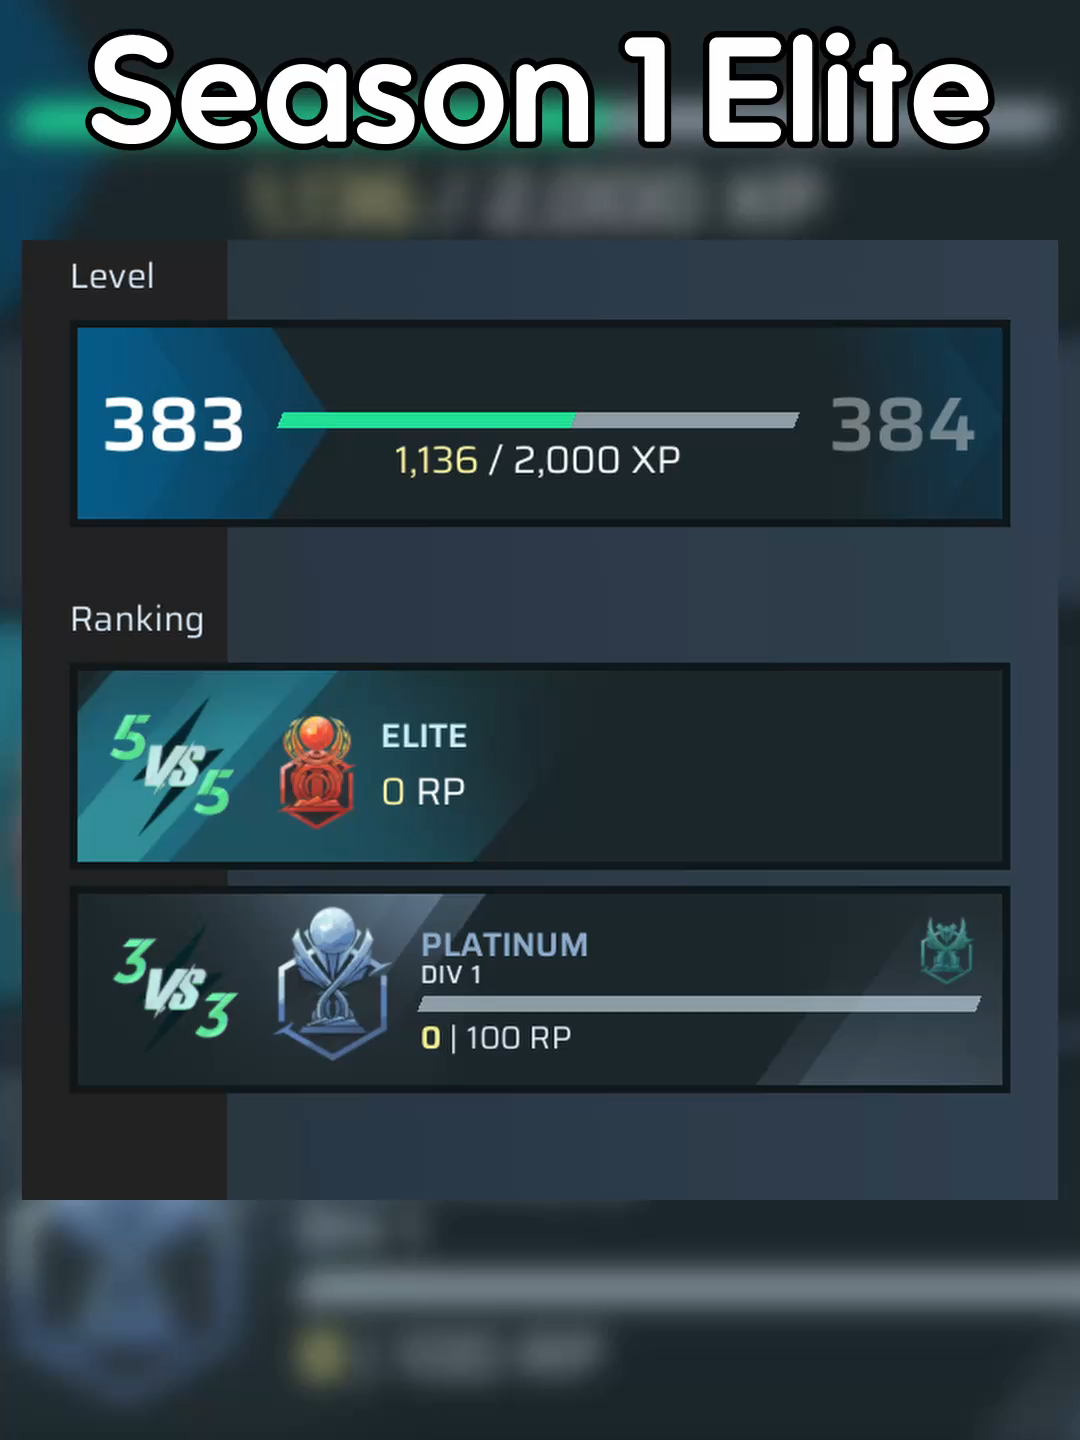The height and width of the screenshot is (1440, 1080).
Task: Click the Ranking section heading
Action: pyautogui.click(x=137, y=620)
